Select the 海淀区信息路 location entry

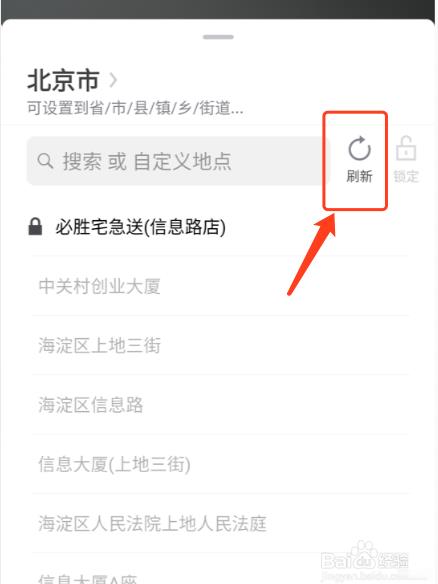[220, 404]
